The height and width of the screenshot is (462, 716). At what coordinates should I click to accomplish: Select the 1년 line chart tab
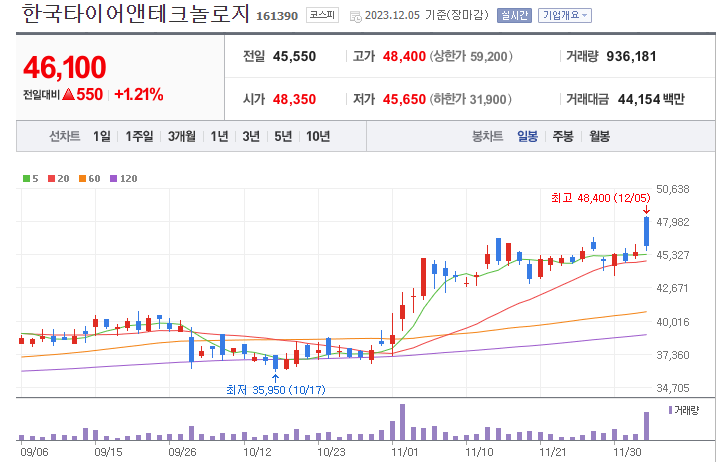[x=219, y=136]
